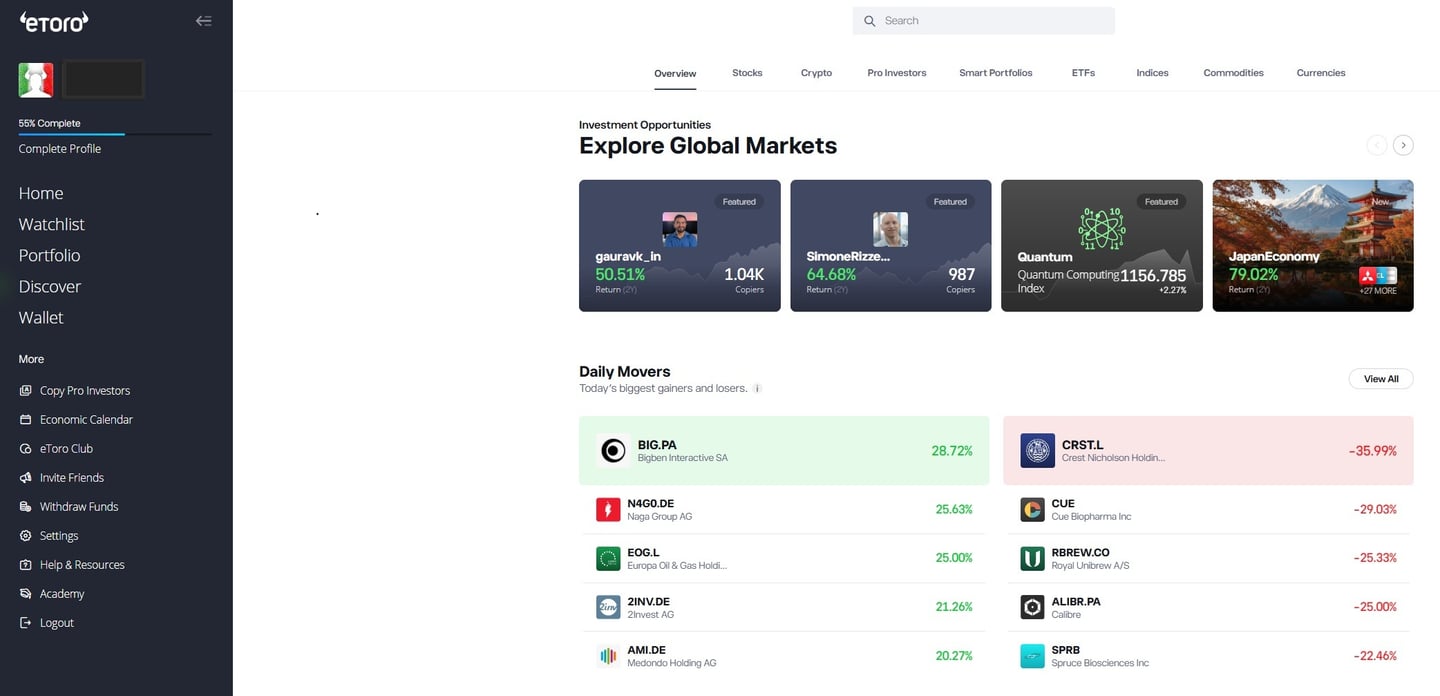Click the +27 MORE label on JapanEconomy card
The image size is (1440, 696).
tap(1378, 291)
